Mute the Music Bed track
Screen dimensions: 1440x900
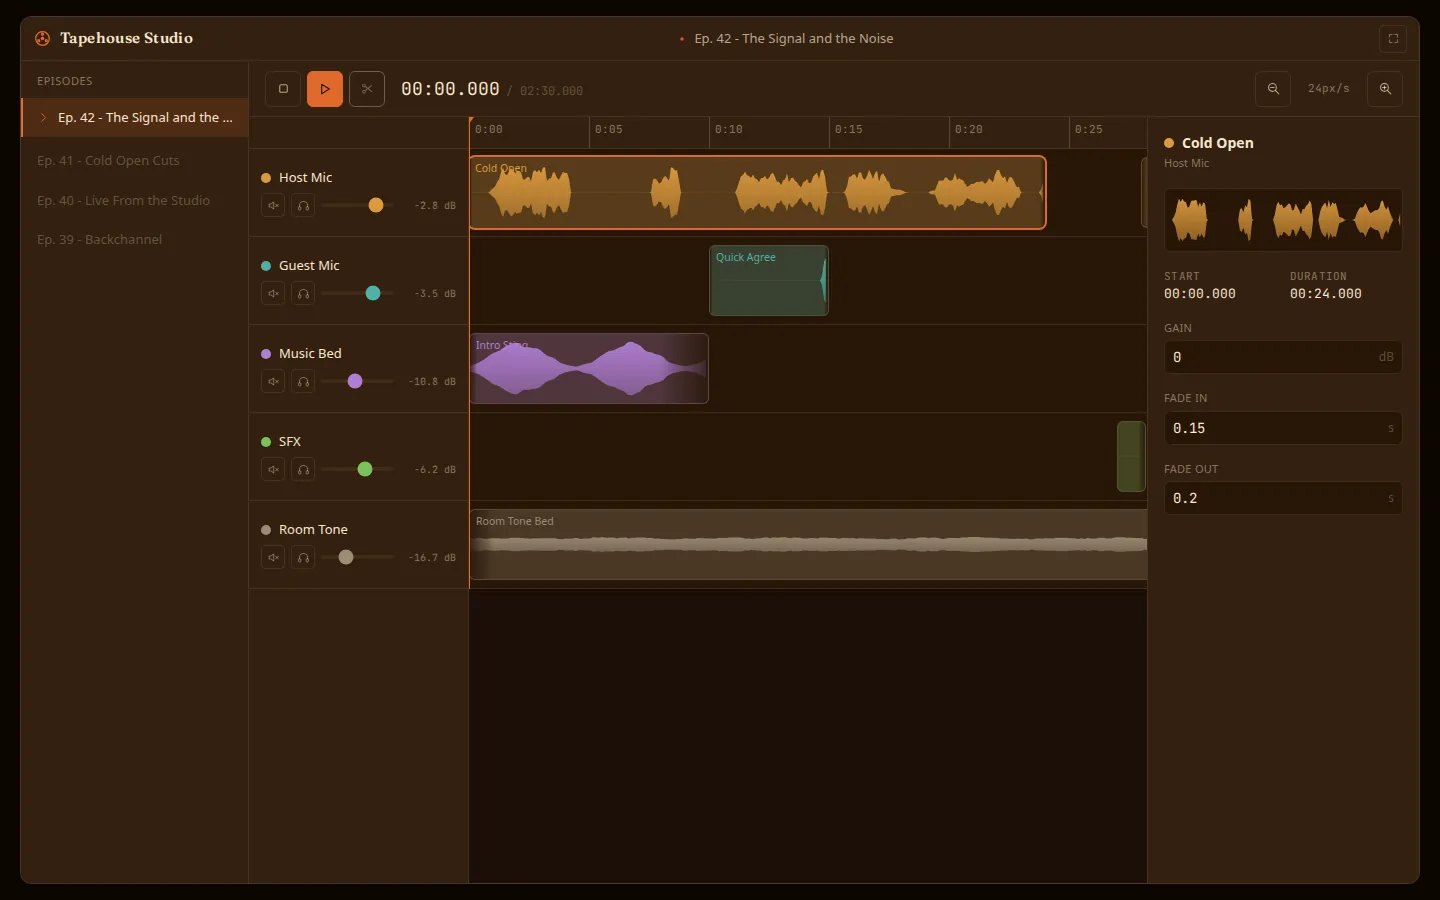point(273,381)
